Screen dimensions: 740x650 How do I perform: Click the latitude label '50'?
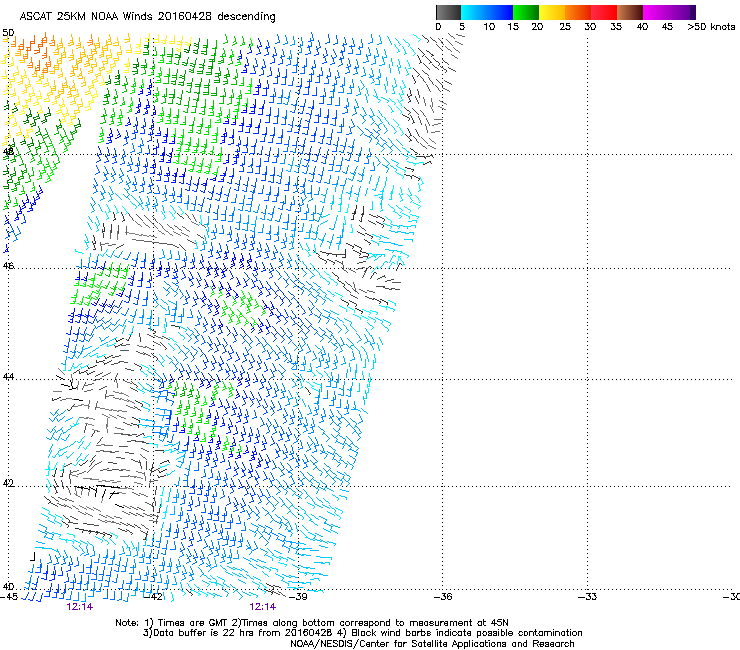[8, 33]
